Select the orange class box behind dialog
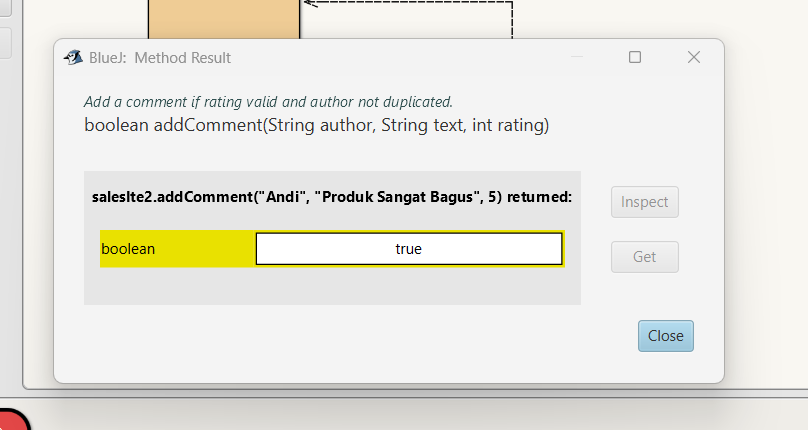This screenshot has height=430, width=808. click(x=223, y=19)
